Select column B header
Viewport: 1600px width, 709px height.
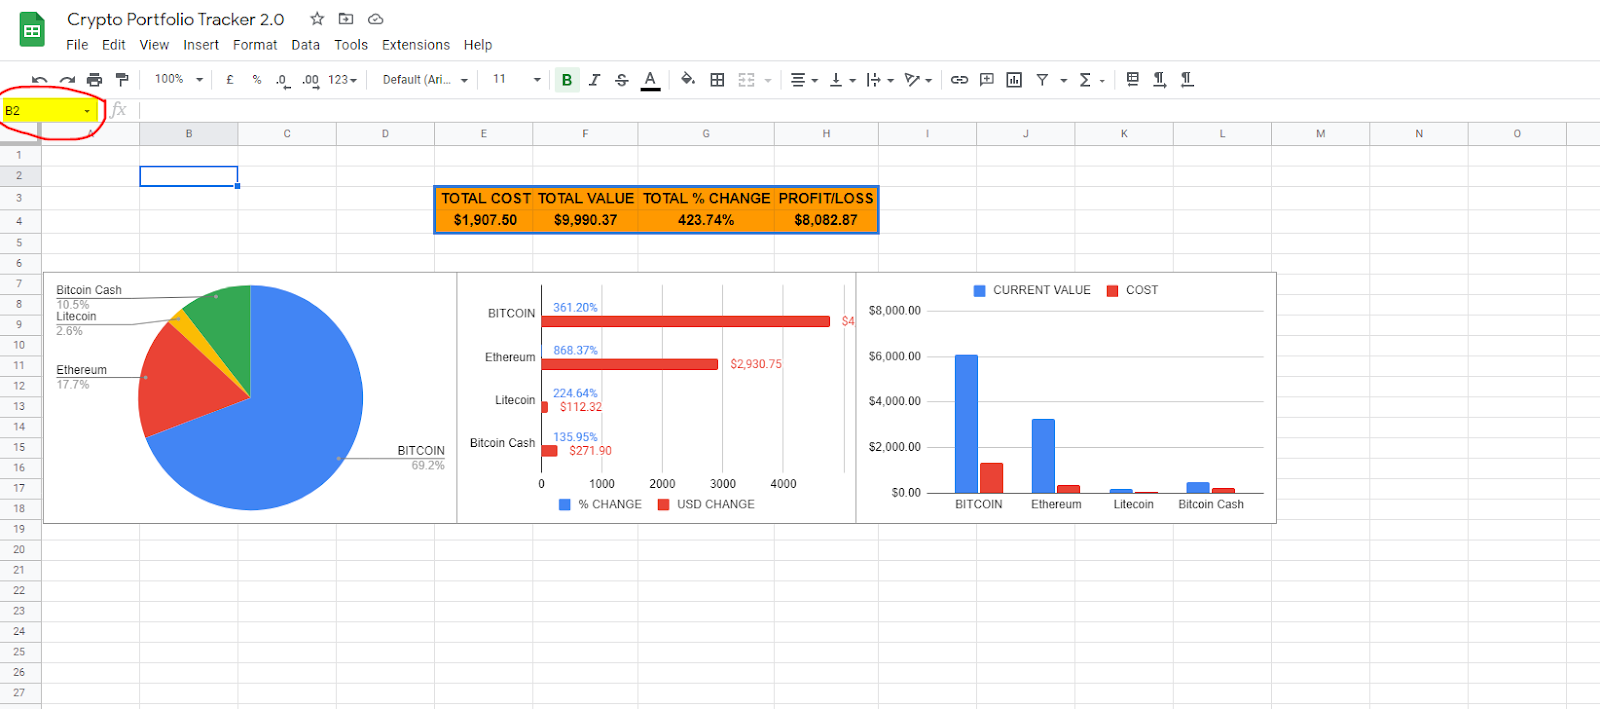coord(189,134)
